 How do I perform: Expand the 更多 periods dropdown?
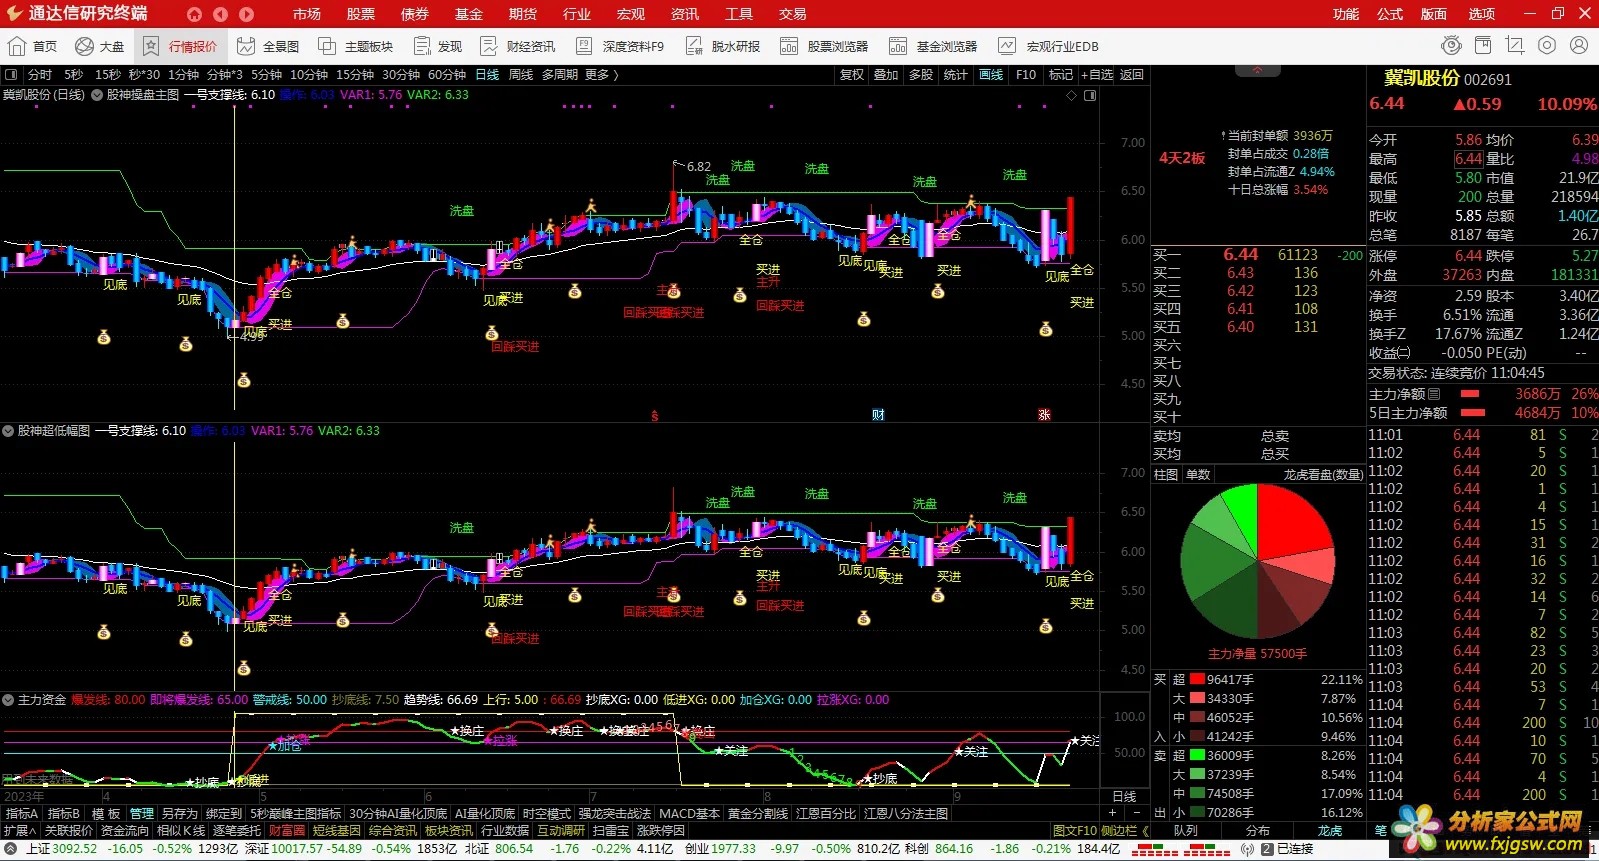(602, 74)
